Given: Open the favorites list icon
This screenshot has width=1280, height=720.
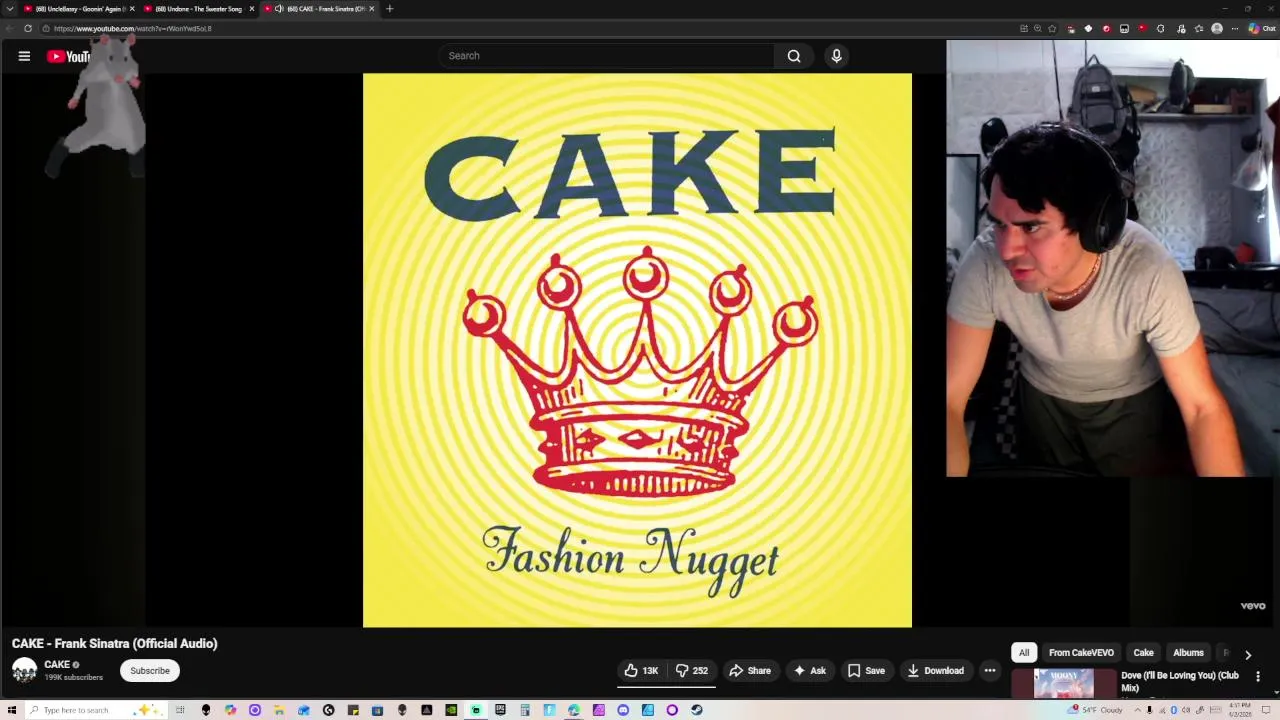Looking at the screenshot, I should (x=1199, y=28).
